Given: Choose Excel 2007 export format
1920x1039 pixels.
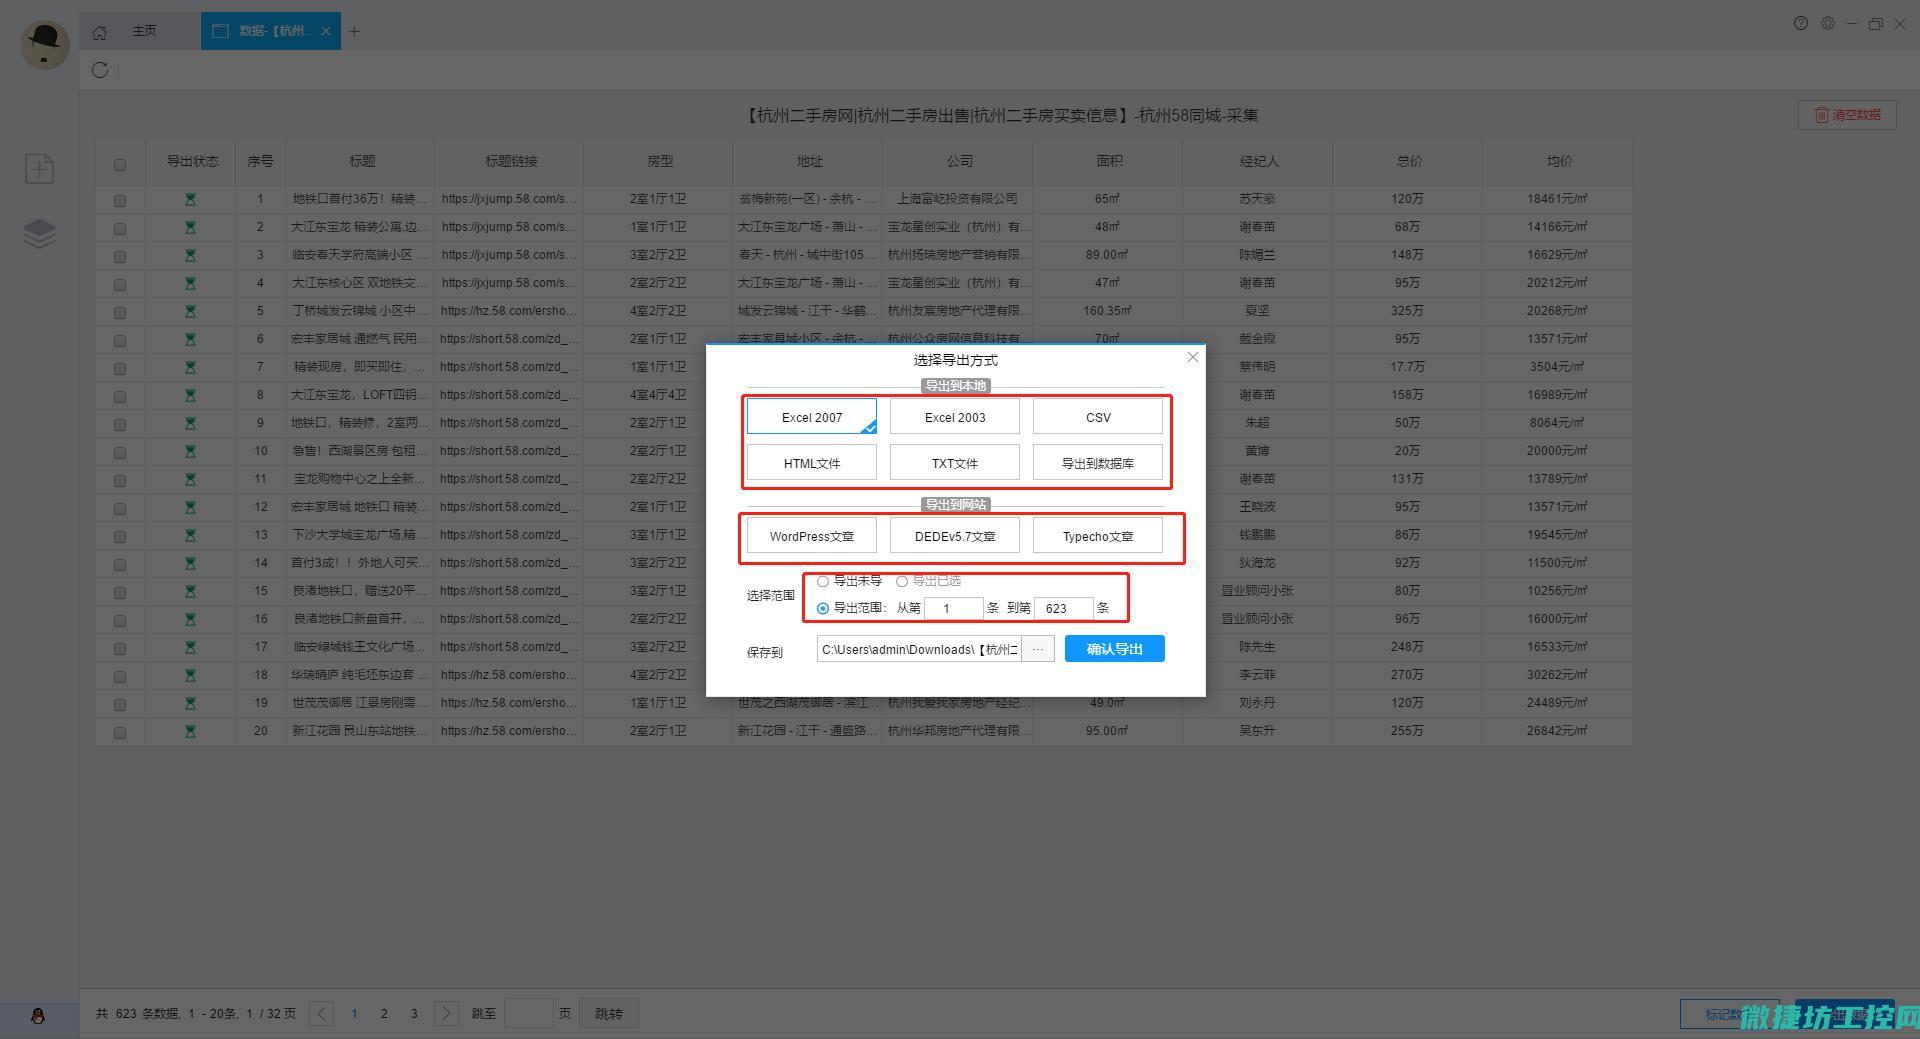Looking at the screenshot, I should pos(812,417).
